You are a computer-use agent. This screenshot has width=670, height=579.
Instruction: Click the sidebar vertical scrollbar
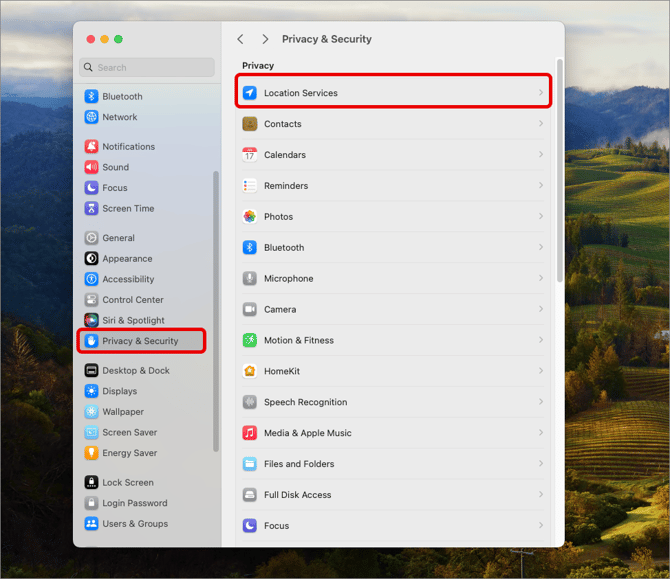pos(216,311)
